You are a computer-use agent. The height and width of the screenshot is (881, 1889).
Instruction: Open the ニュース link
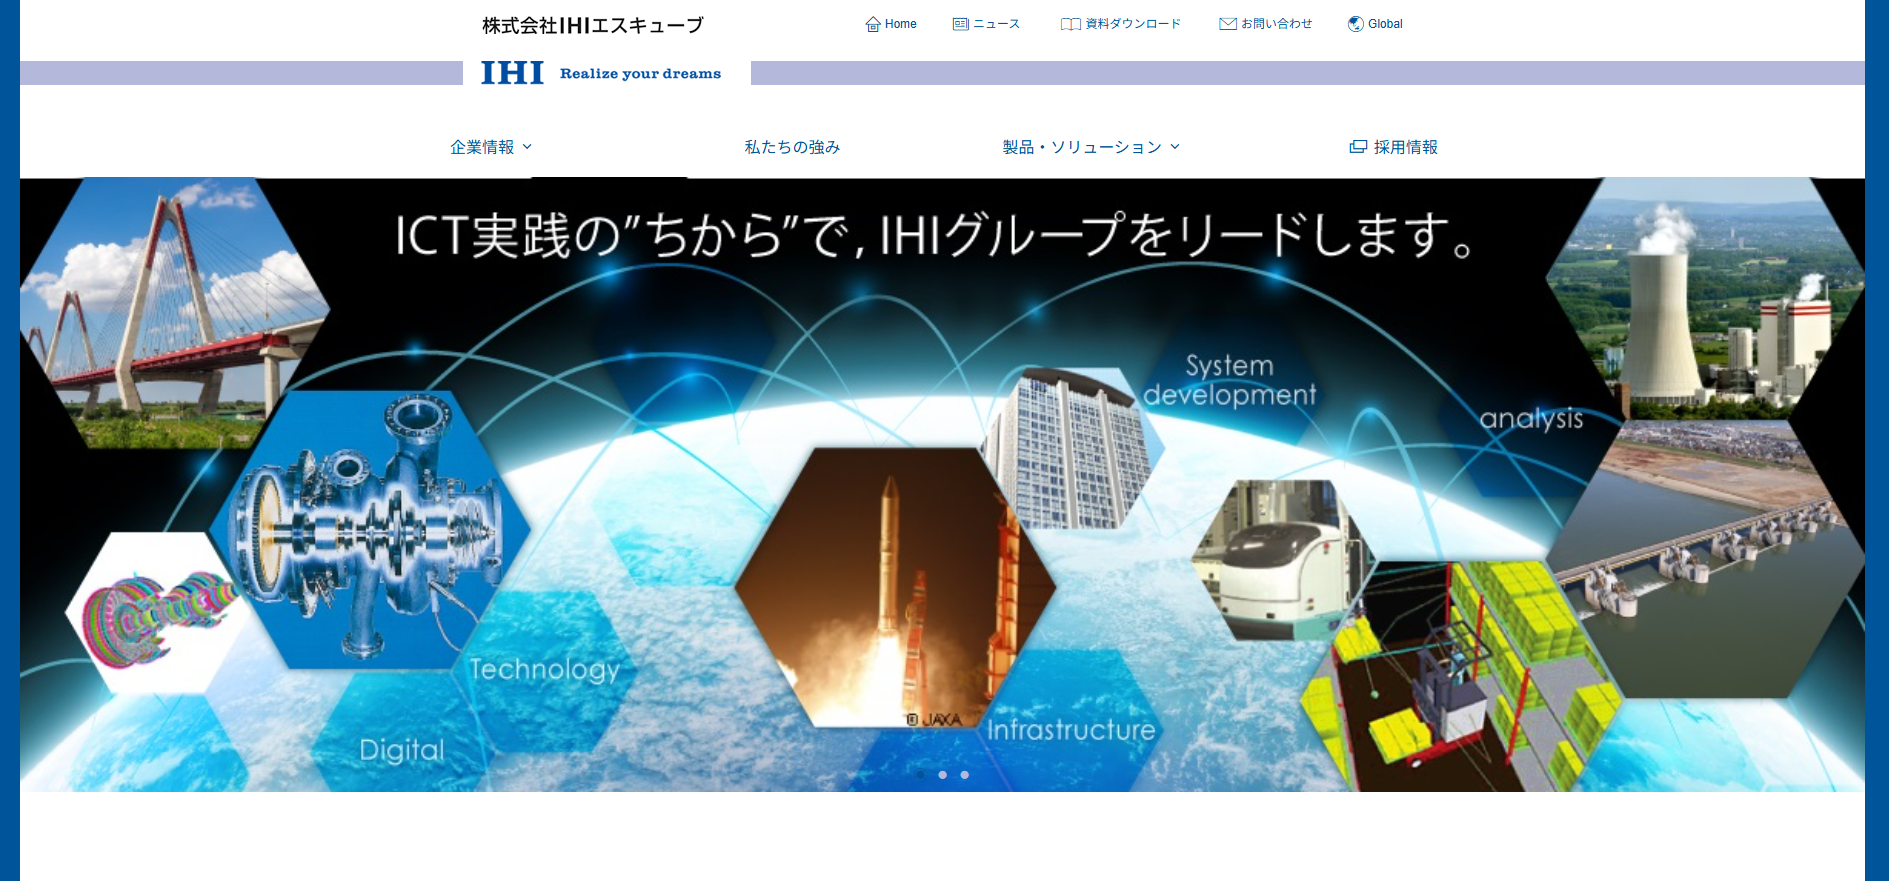[x=996, y=24]
